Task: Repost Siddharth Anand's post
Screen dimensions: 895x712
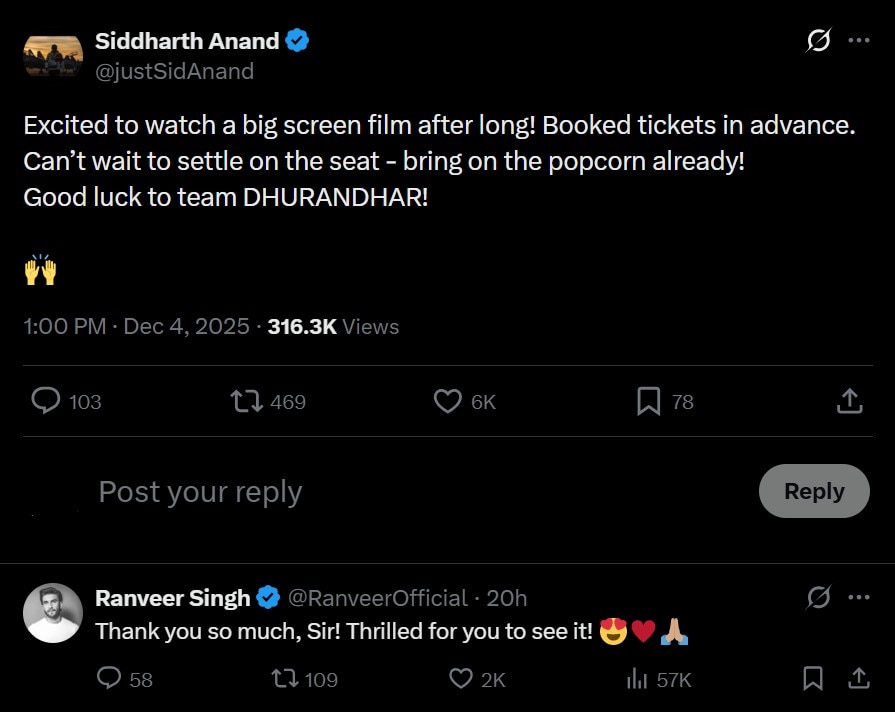Action: (246, 401)
